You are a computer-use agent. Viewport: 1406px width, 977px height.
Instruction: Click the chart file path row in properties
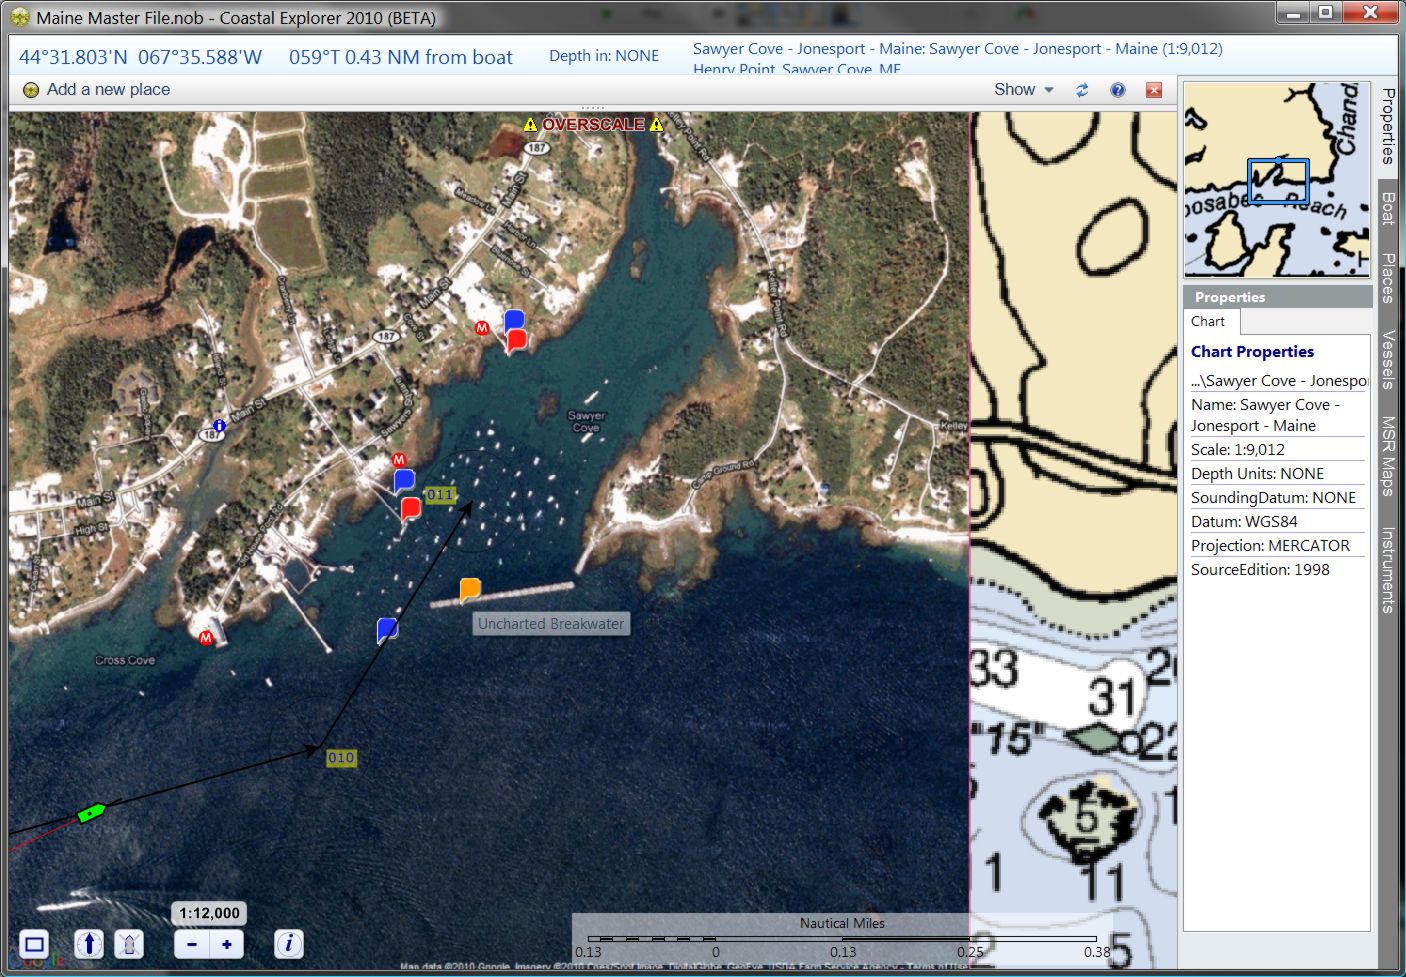(x=1277, y=381)
